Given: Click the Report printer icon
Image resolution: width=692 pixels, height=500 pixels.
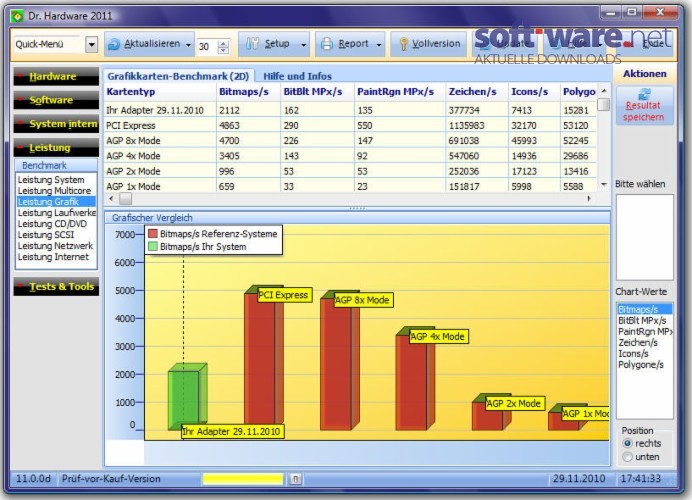Looking at the screenshot, I should point(327,44).
